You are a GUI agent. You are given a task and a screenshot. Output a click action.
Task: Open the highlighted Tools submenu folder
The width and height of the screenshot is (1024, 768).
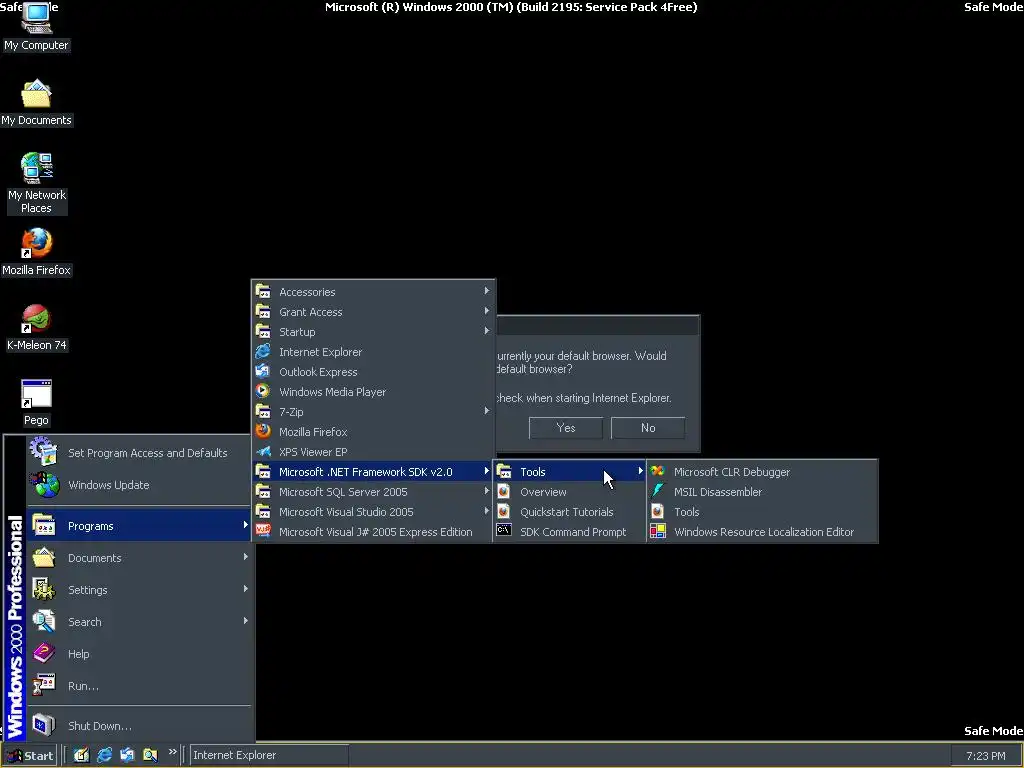(569, 472)
